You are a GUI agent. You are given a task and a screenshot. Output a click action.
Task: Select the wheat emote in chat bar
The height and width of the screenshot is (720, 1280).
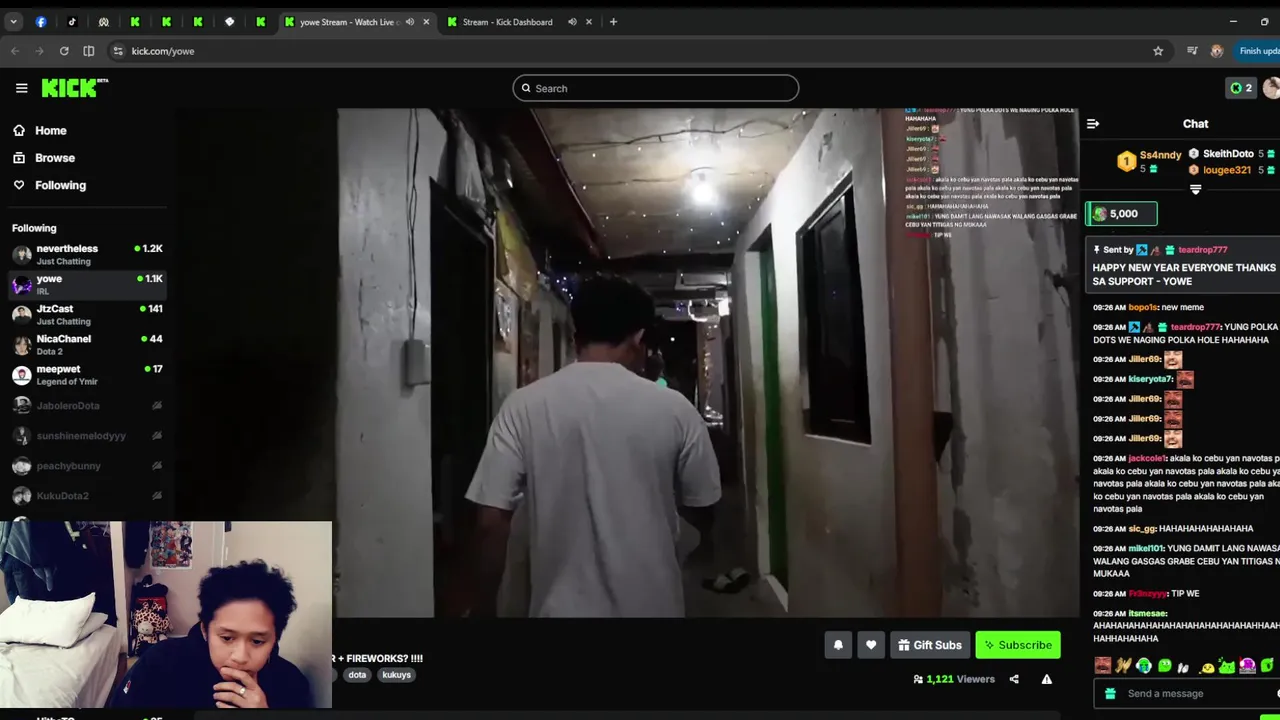(x=1123, y=666)
